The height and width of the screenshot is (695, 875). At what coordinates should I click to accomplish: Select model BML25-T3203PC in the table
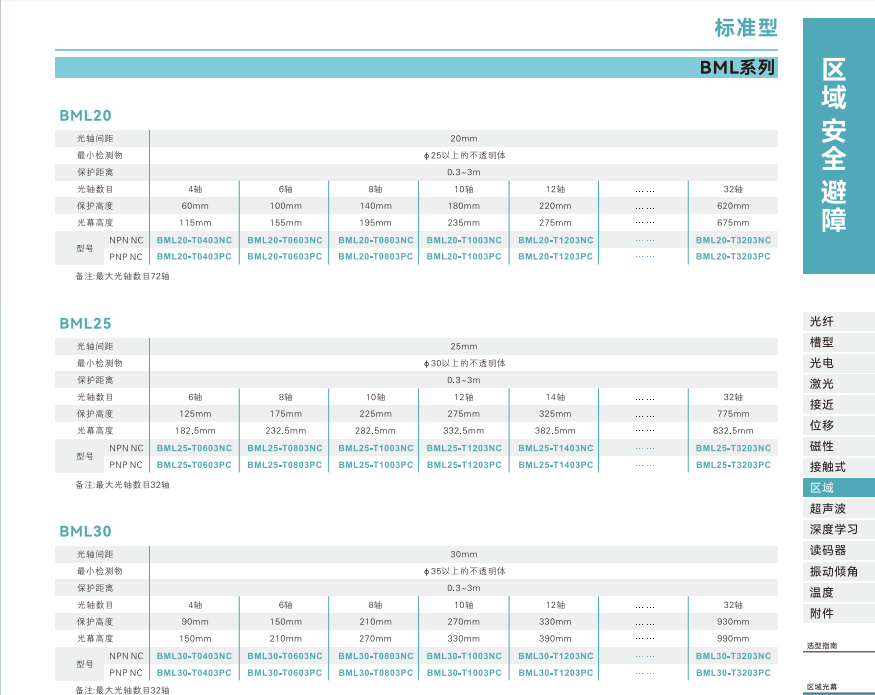733,465
